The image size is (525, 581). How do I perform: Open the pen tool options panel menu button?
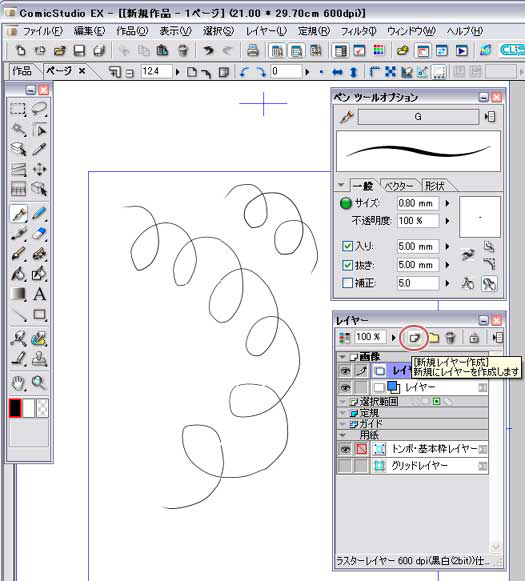click(490, 117)
